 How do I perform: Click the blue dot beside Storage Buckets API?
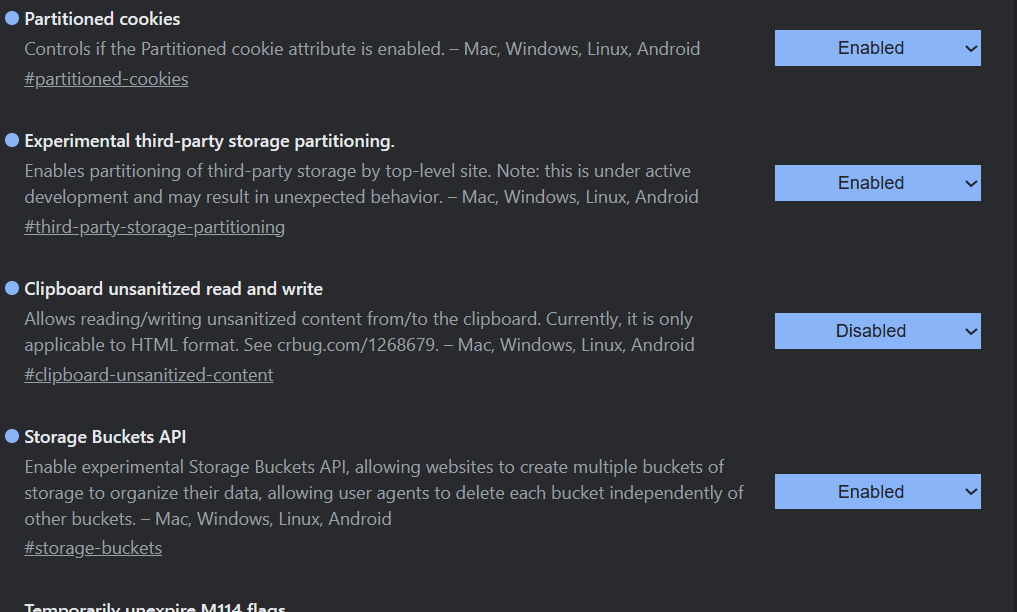(x=12, y=436)
